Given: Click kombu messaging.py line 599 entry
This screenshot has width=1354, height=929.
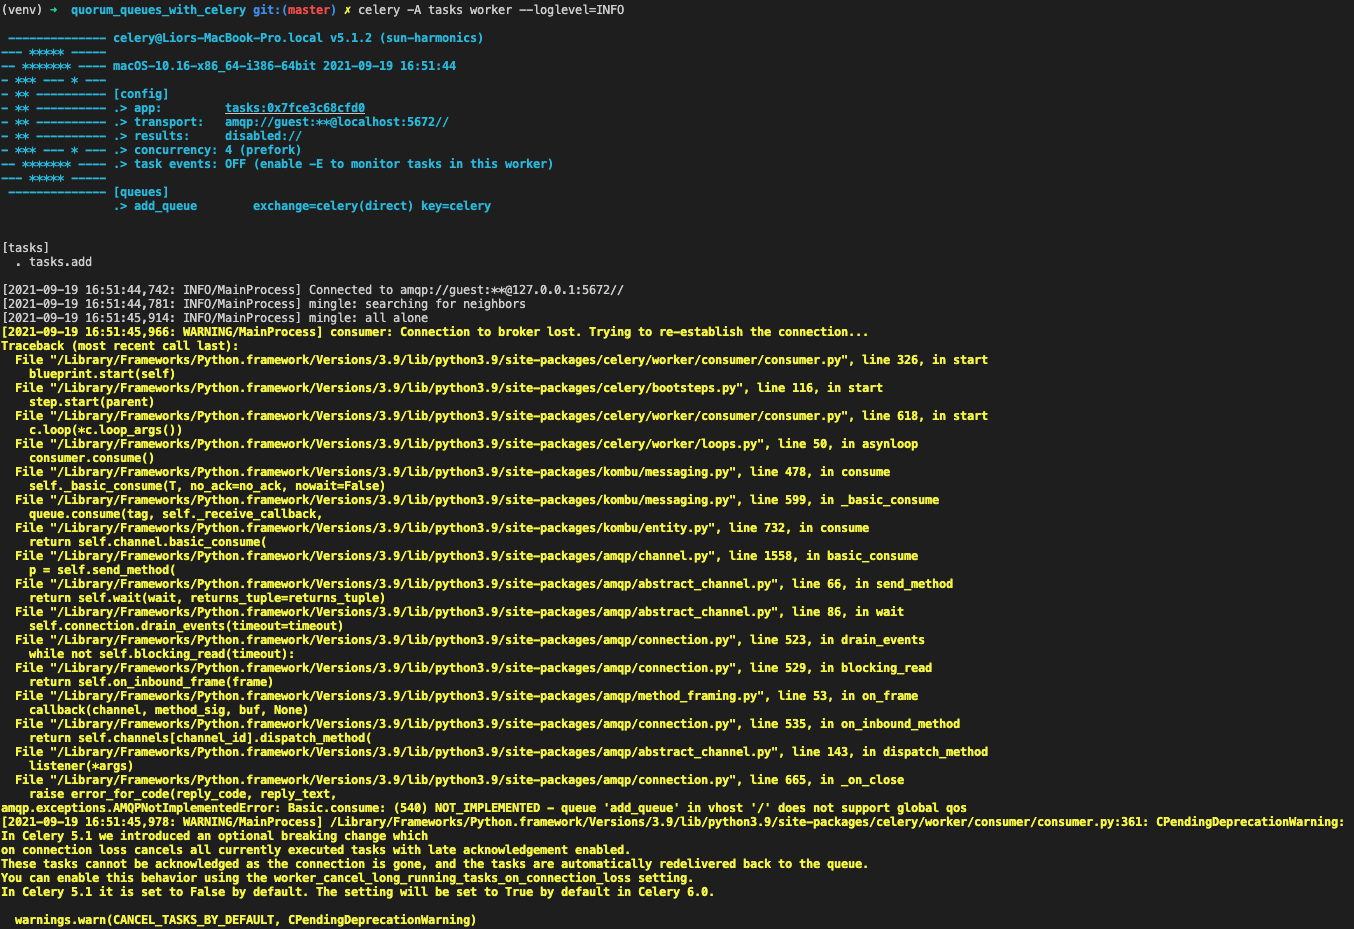Looking at the screenshot, I should click(477, 500).
